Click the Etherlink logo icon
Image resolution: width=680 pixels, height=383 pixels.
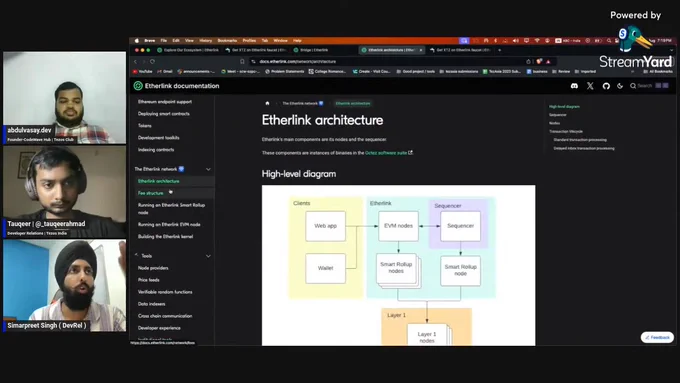click(138, 86)
